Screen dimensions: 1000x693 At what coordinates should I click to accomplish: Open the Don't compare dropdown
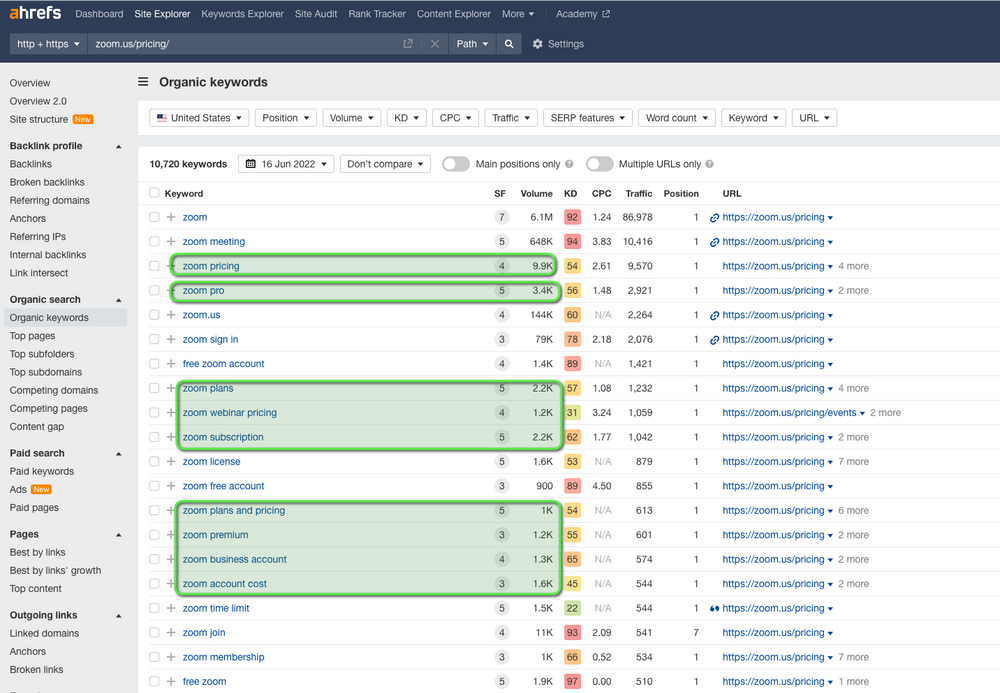[385, 164]
